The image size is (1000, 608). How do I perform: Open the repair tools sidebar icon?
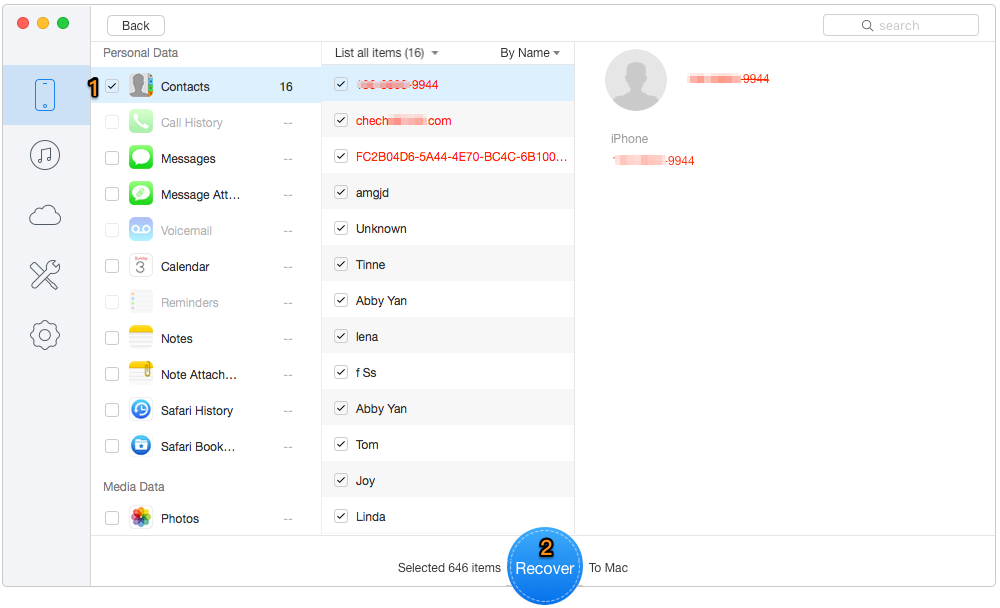click(45, 275)
